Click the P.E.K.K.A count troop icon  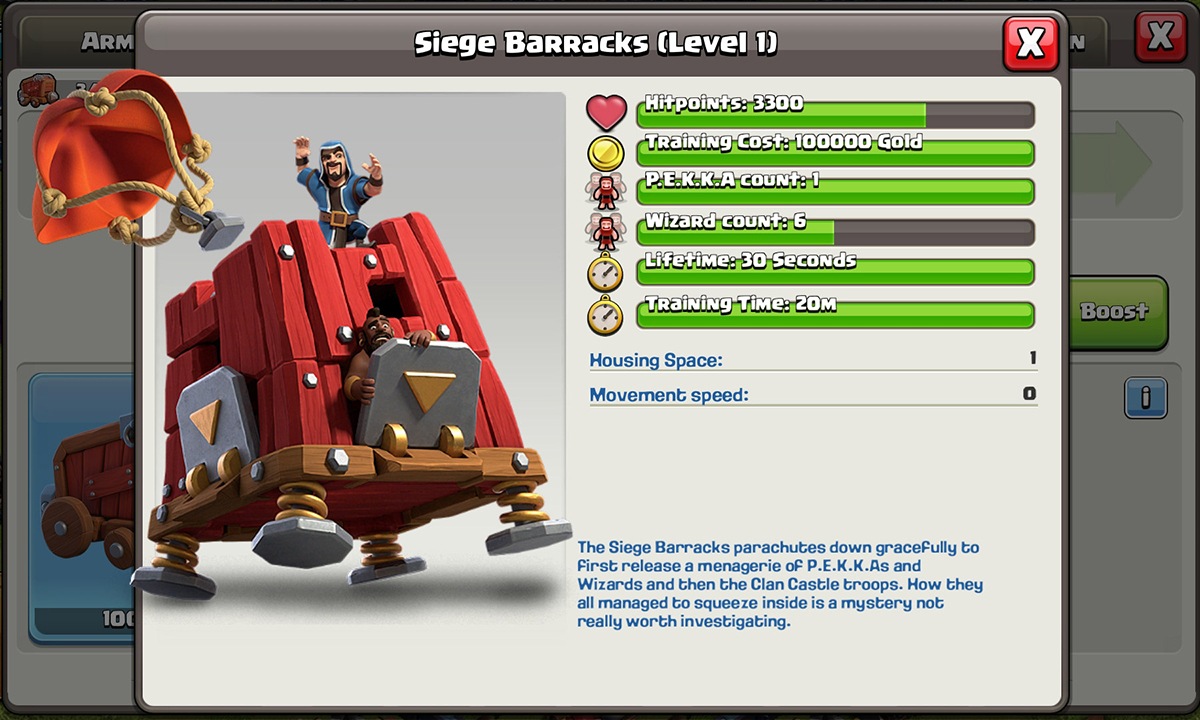pos(605,190)
